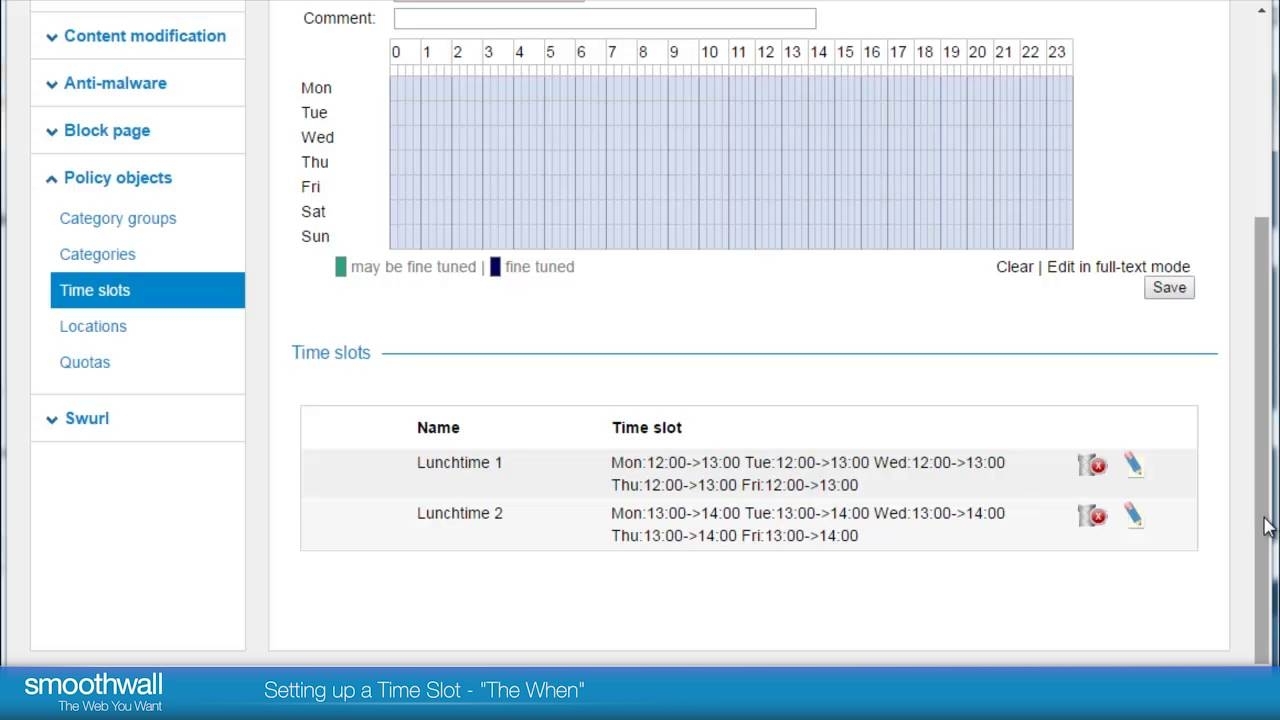
Task: Click Lunchtime 2 schedule text Mon:13:00->14:00
Action: point(676,513)
